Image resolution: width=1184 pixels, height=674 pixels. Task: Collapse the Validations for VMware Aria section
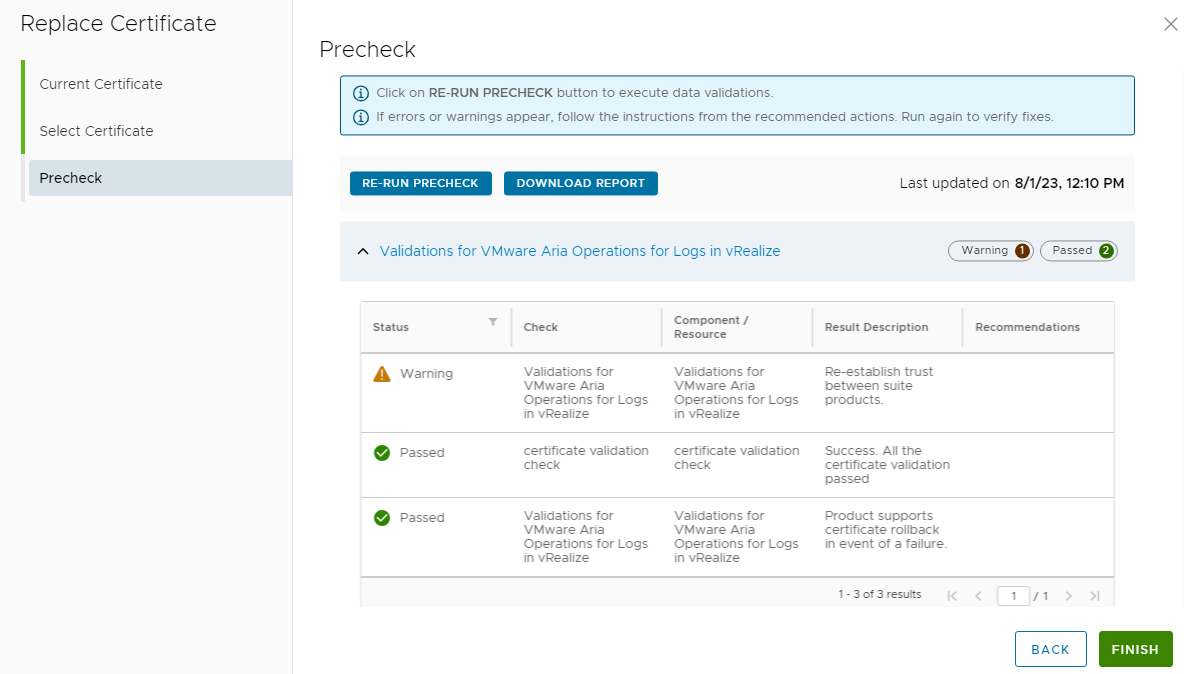click(x=363, y=251)
